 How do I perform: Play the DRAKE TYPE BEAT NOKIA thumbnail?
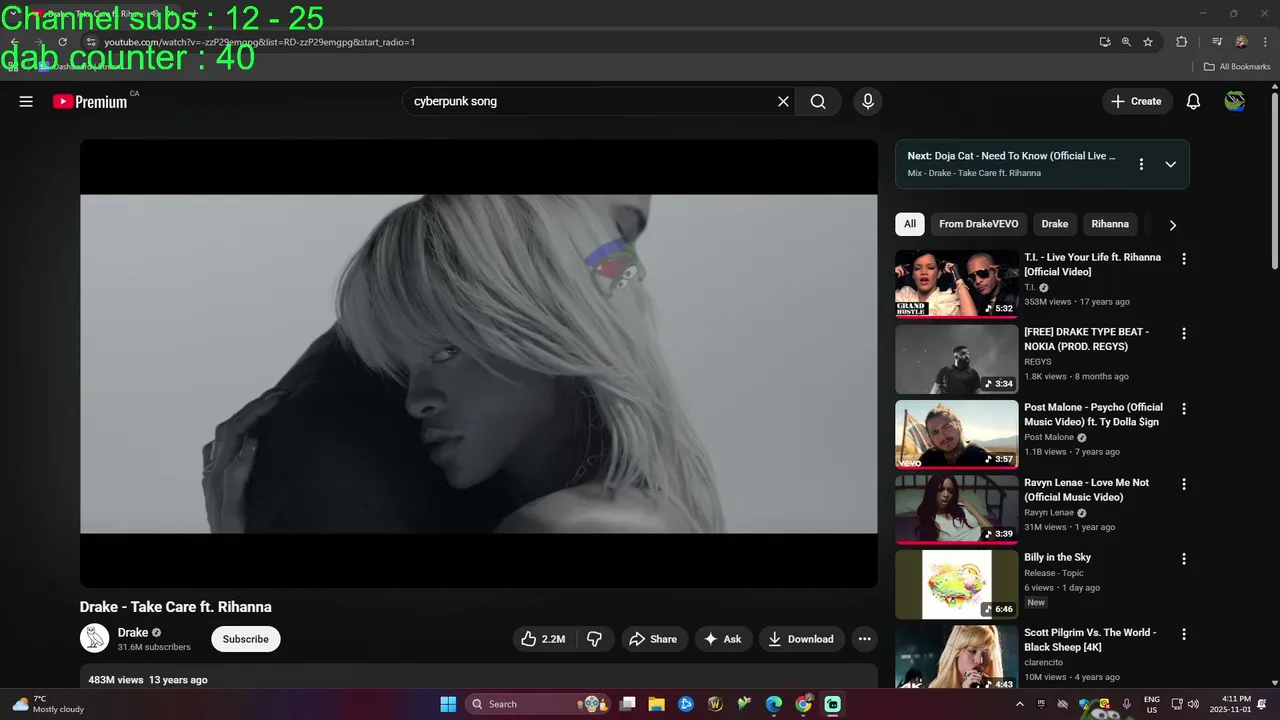pyautogui.click(x=956, y=358)
